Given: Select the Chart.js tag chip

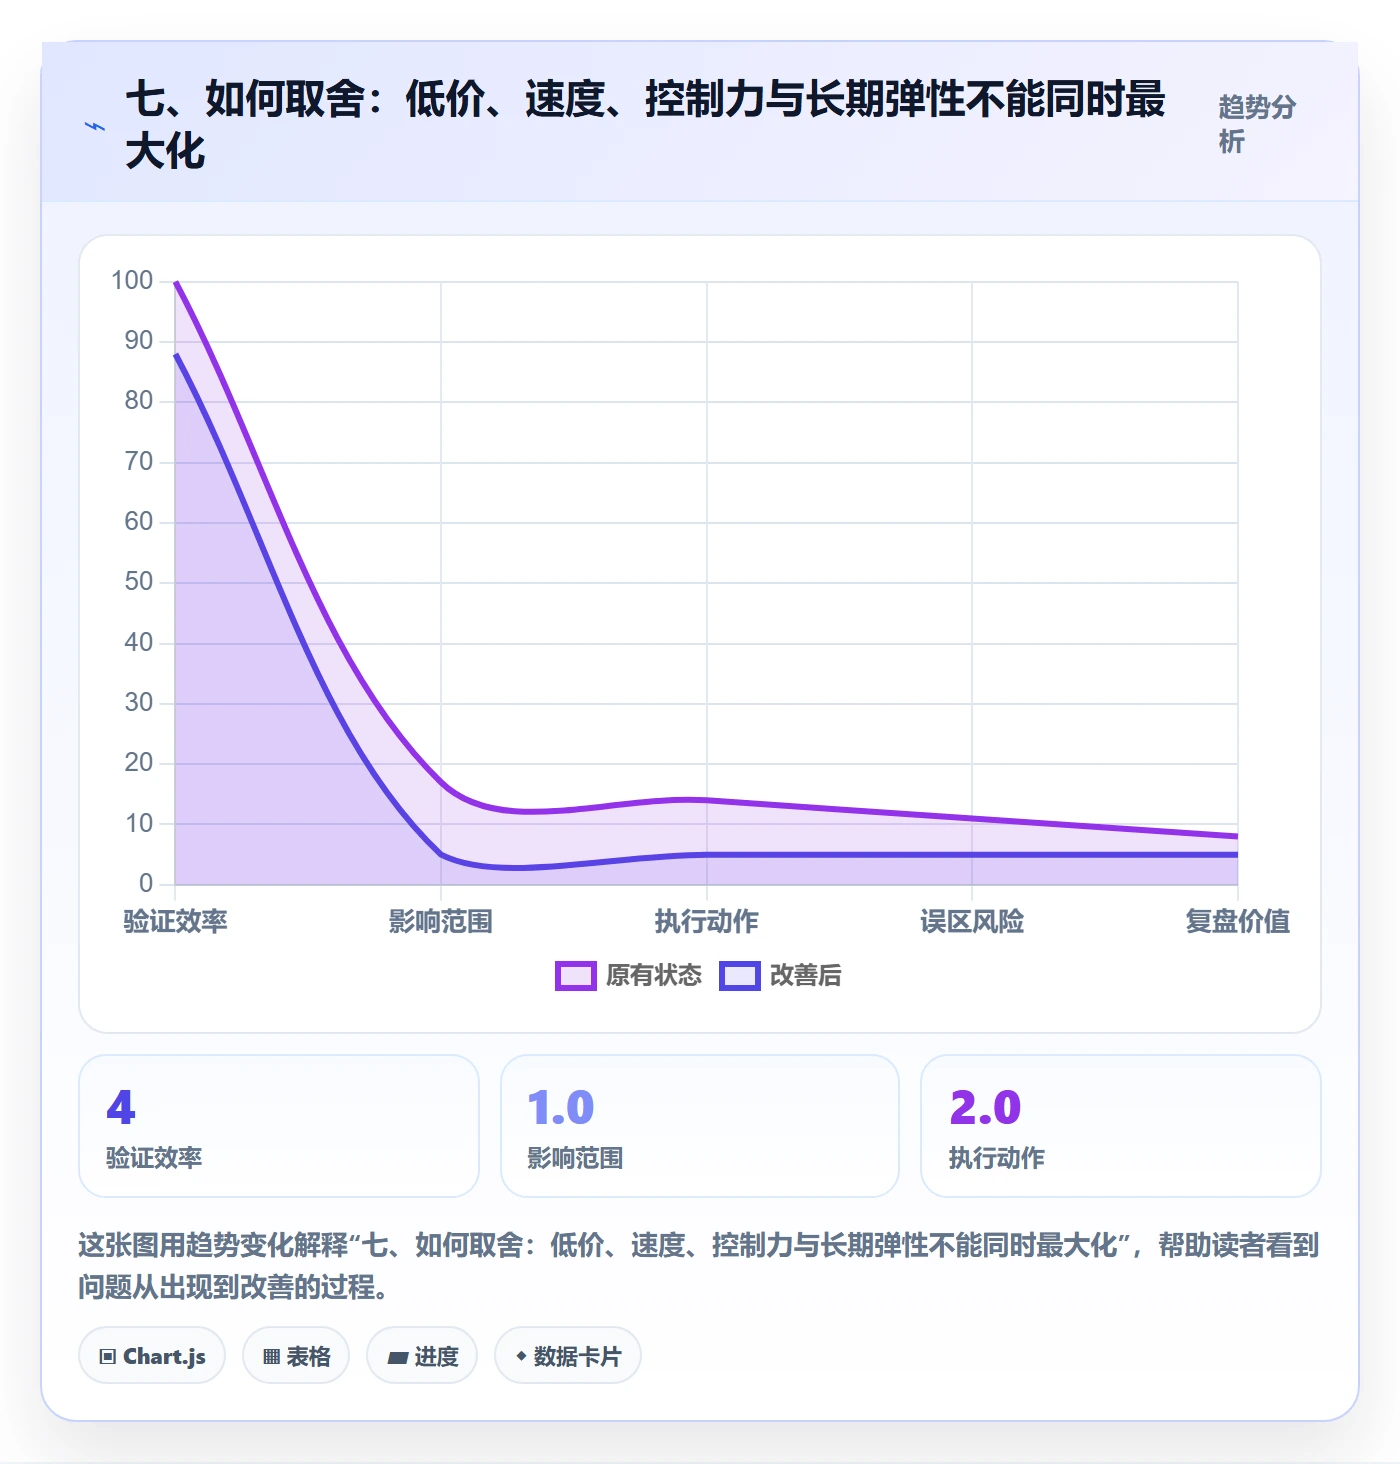Looking at the screenshot, I should pyautogui.click(x=152, y=1356).
